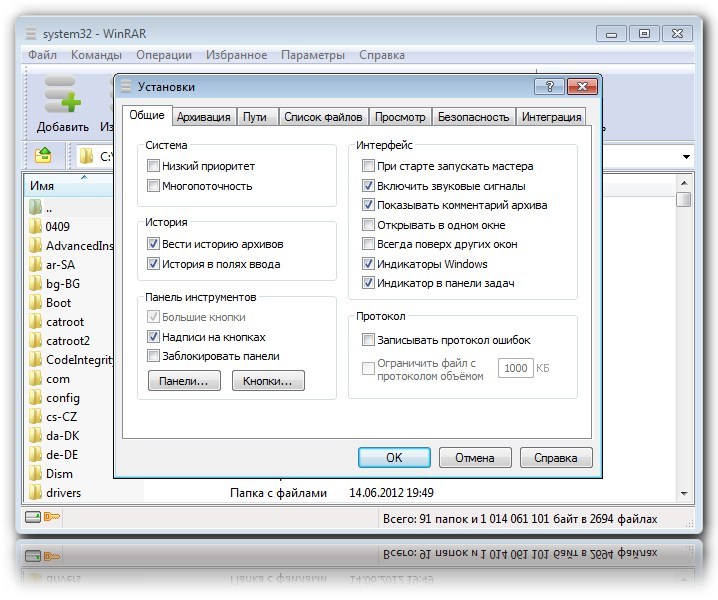Click the file list scrollbar up arrow
718x600 pixels.
point(684,183)
